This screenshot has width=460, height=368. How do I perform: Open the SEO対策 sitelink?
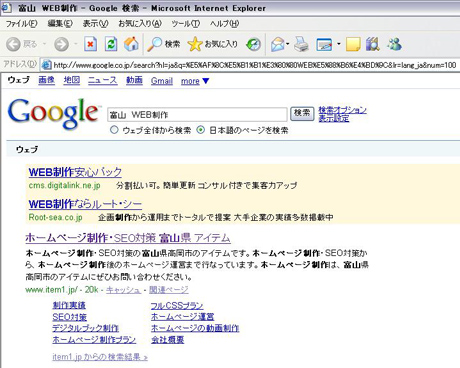(69, 317)
